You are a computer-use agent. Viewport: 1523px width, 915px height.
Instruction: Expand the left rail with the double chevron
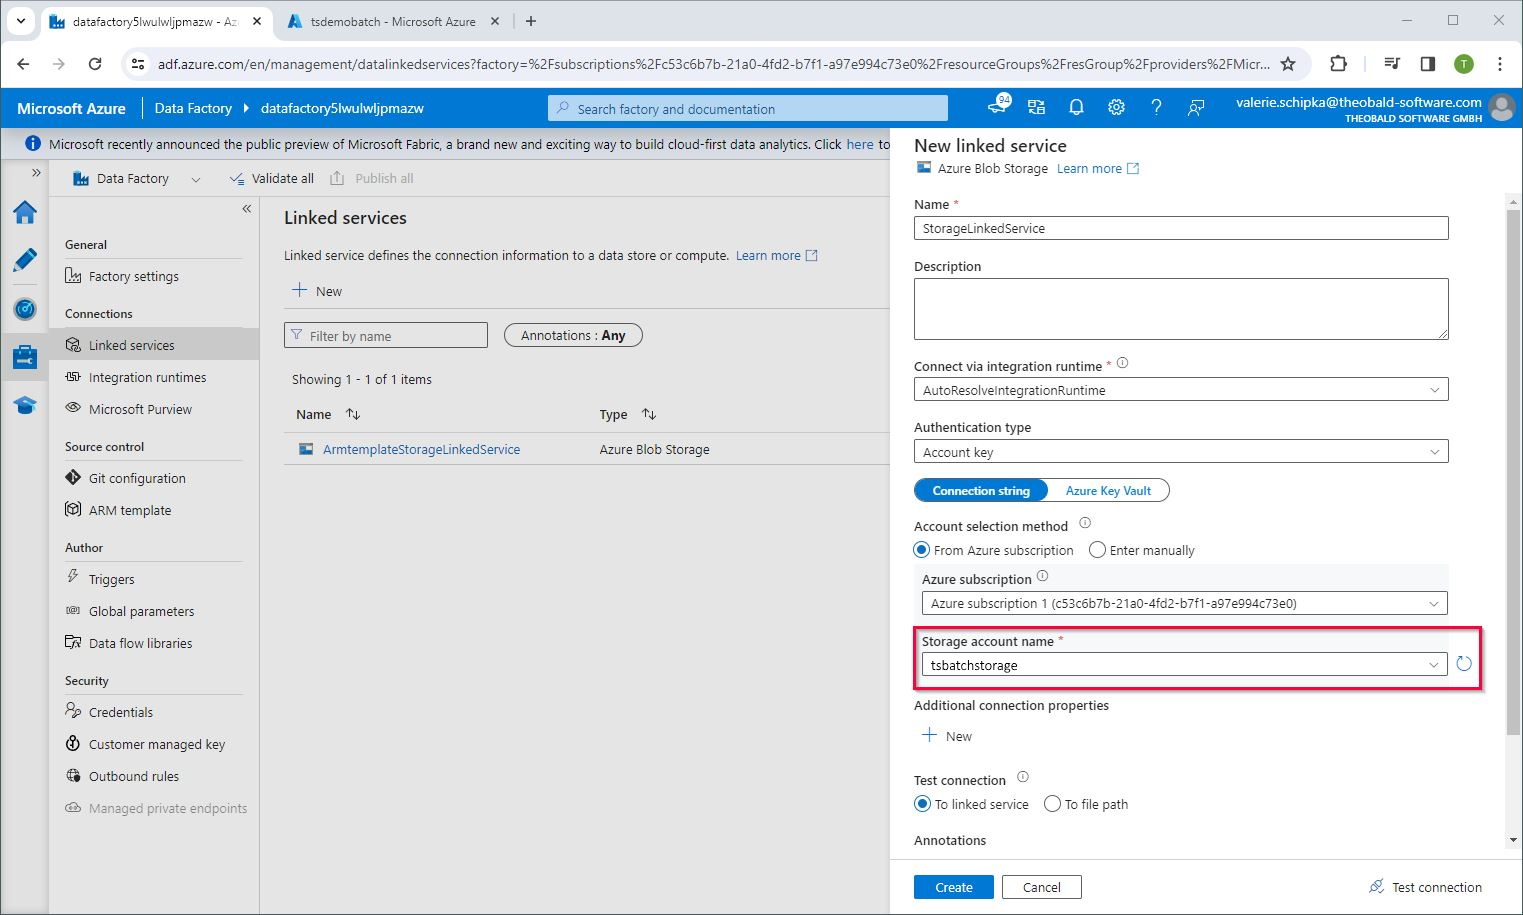pyautogui.click(x=36, y=173)
